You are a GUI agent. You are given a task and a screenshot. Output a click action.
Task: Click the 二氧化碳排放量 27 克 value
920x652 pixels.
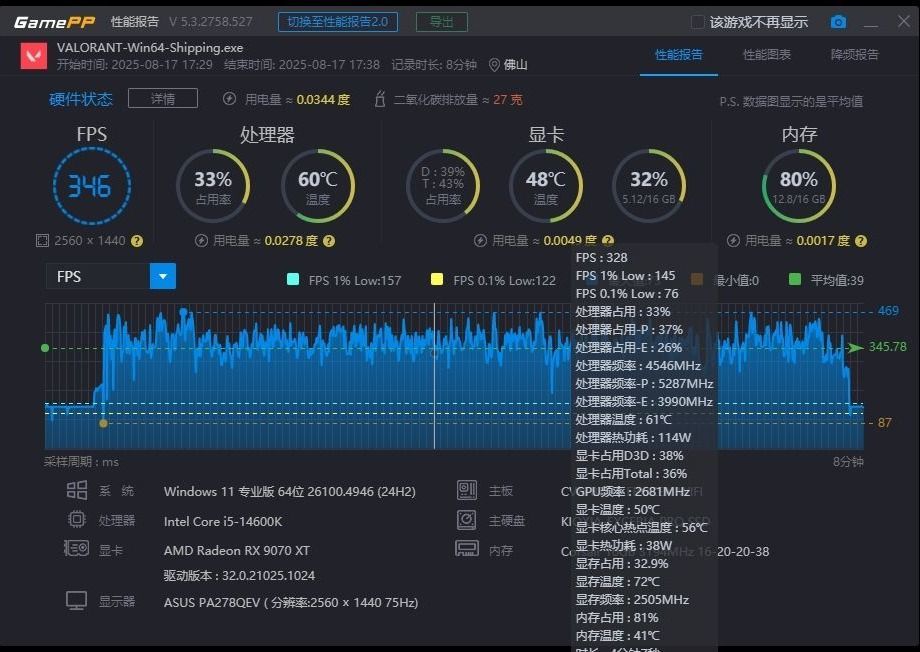click(508, 100)
